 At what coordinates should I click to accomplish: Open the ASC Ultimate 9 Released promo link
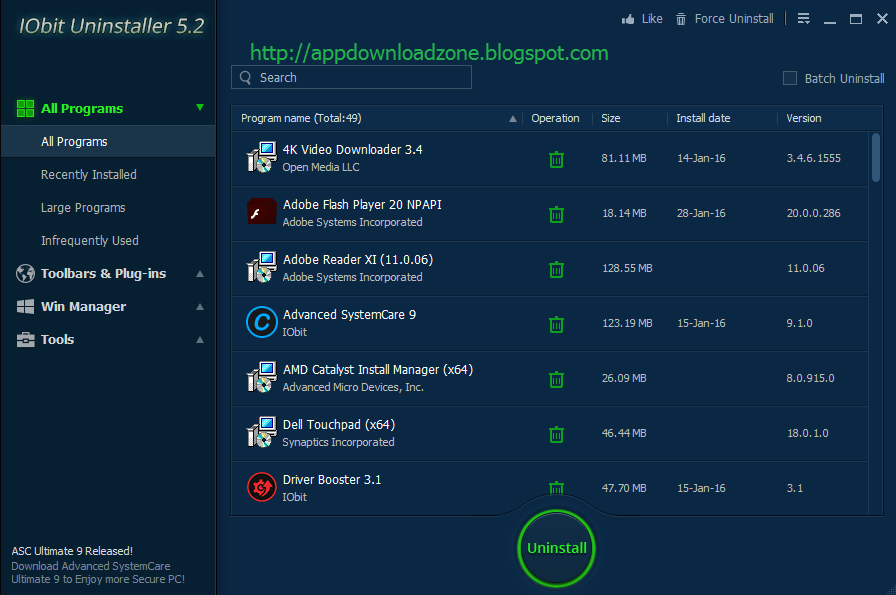pyautogui.click(x=72, y=551)
